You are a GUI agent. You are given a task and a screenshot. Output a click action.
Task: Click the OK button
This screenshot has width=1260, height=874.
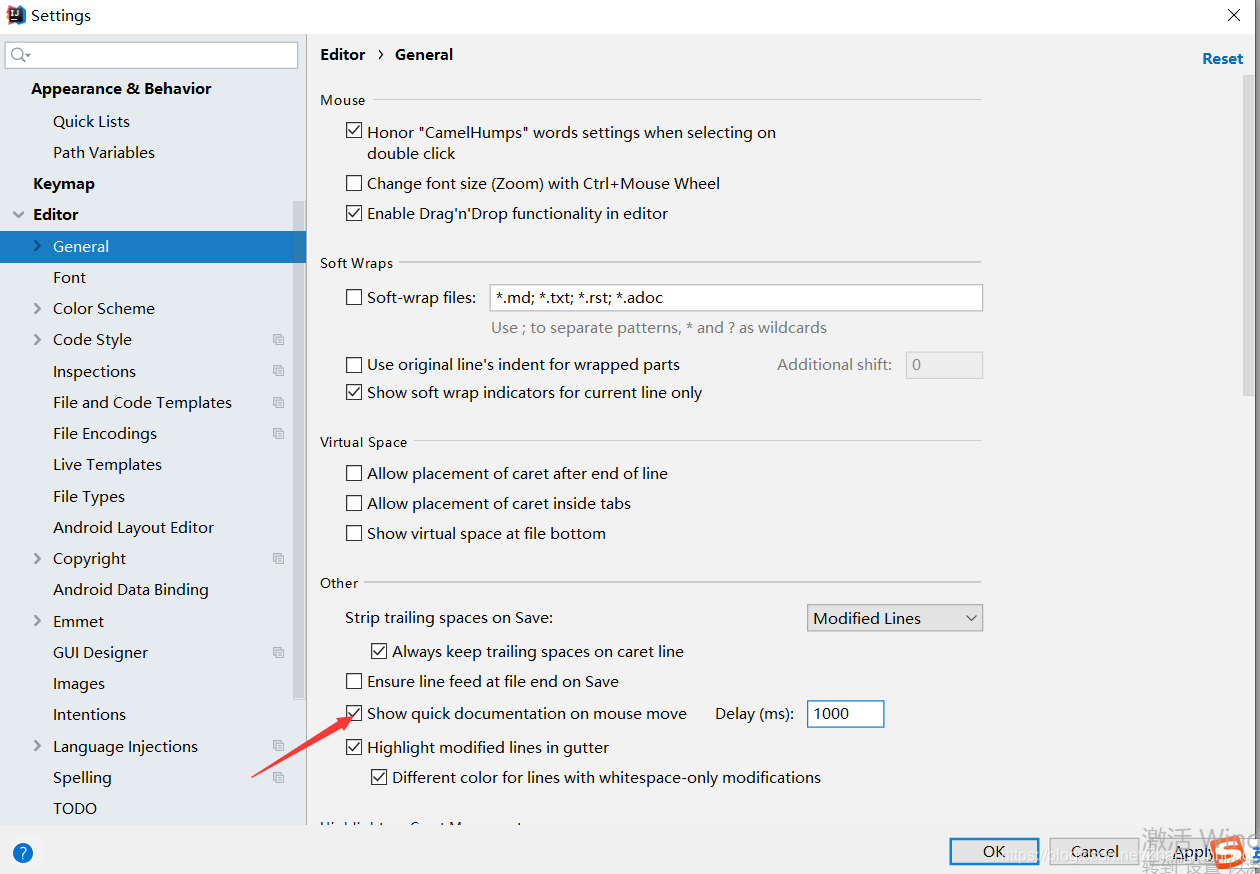click(x=994, y=851)
